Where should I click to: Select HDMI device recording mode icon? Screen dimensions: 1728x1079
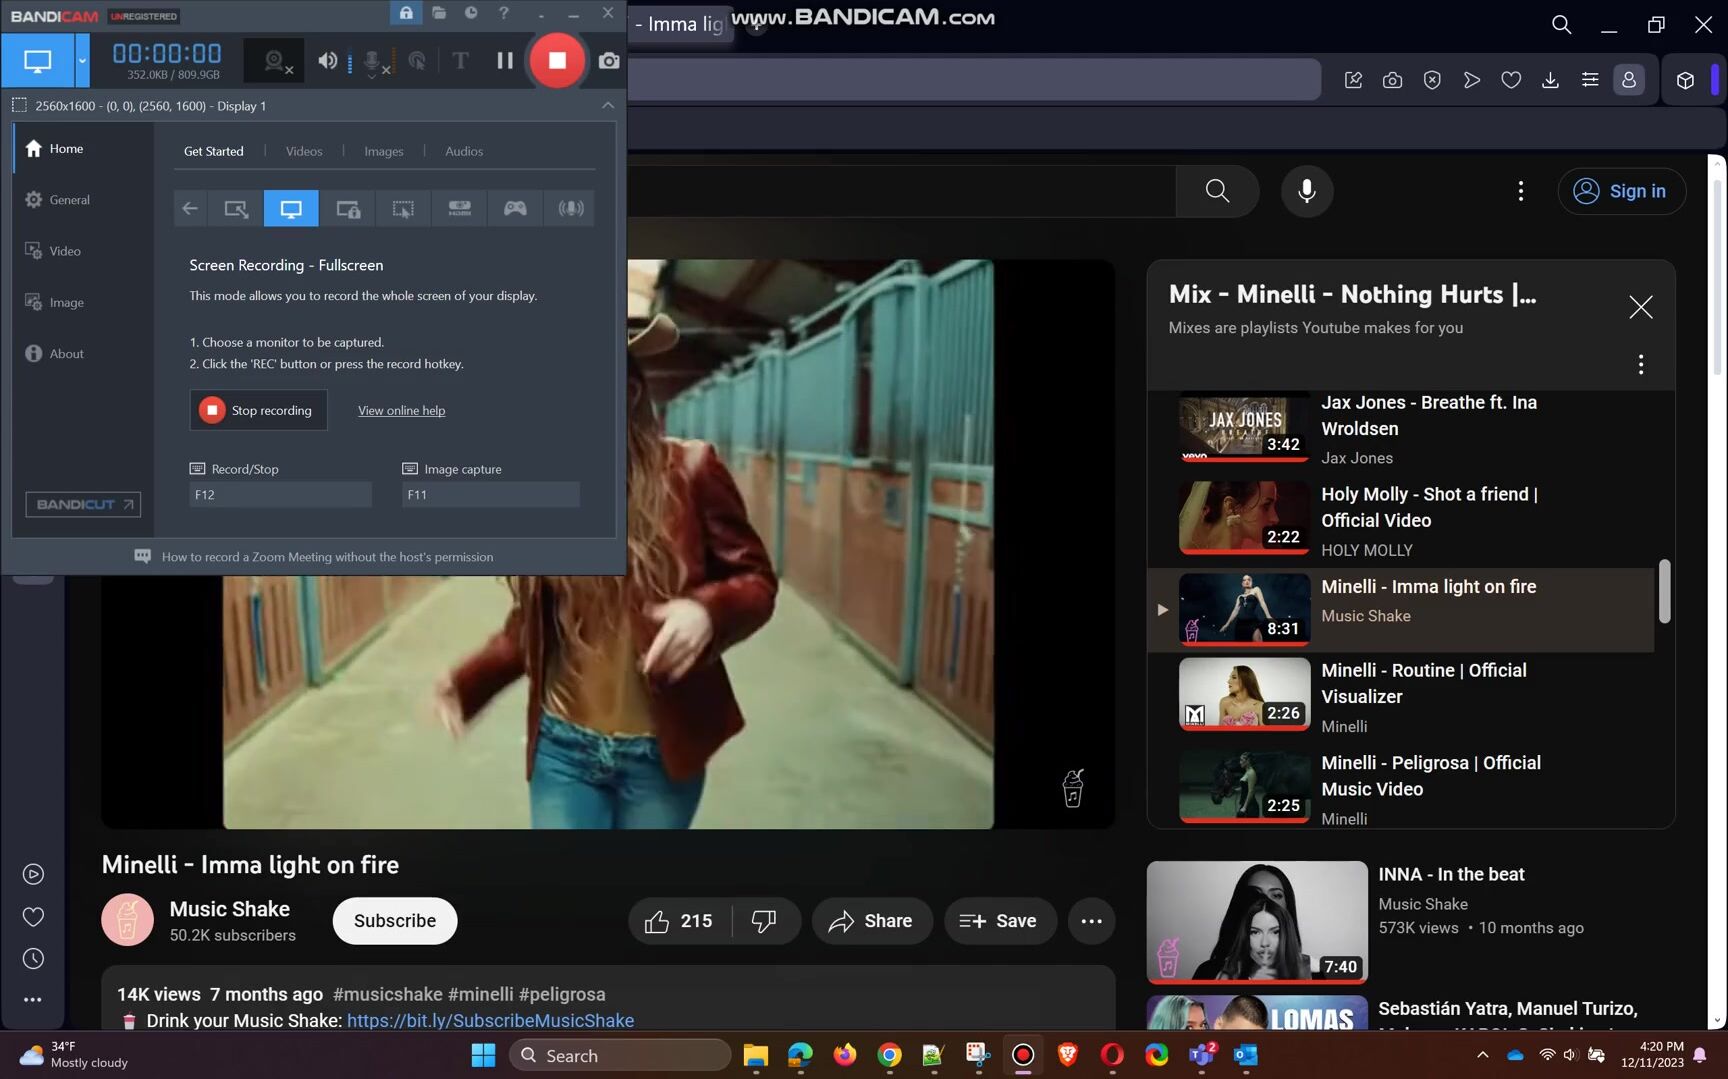(460, 208)
